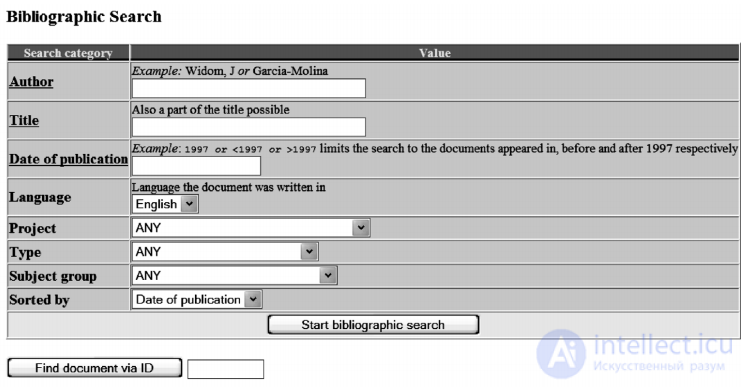Open the Language dropdown showing English
Viewport: 745px width, 387px height.
tap(165, 204)
